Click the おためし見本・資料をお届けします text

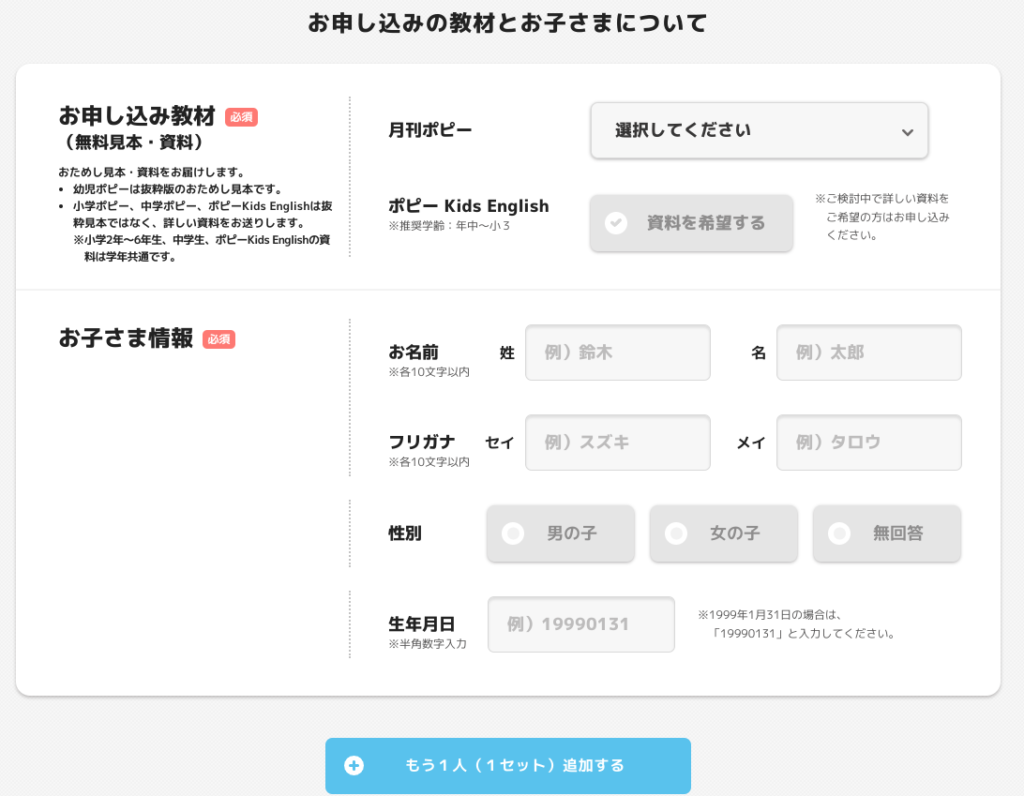[152, 172]
